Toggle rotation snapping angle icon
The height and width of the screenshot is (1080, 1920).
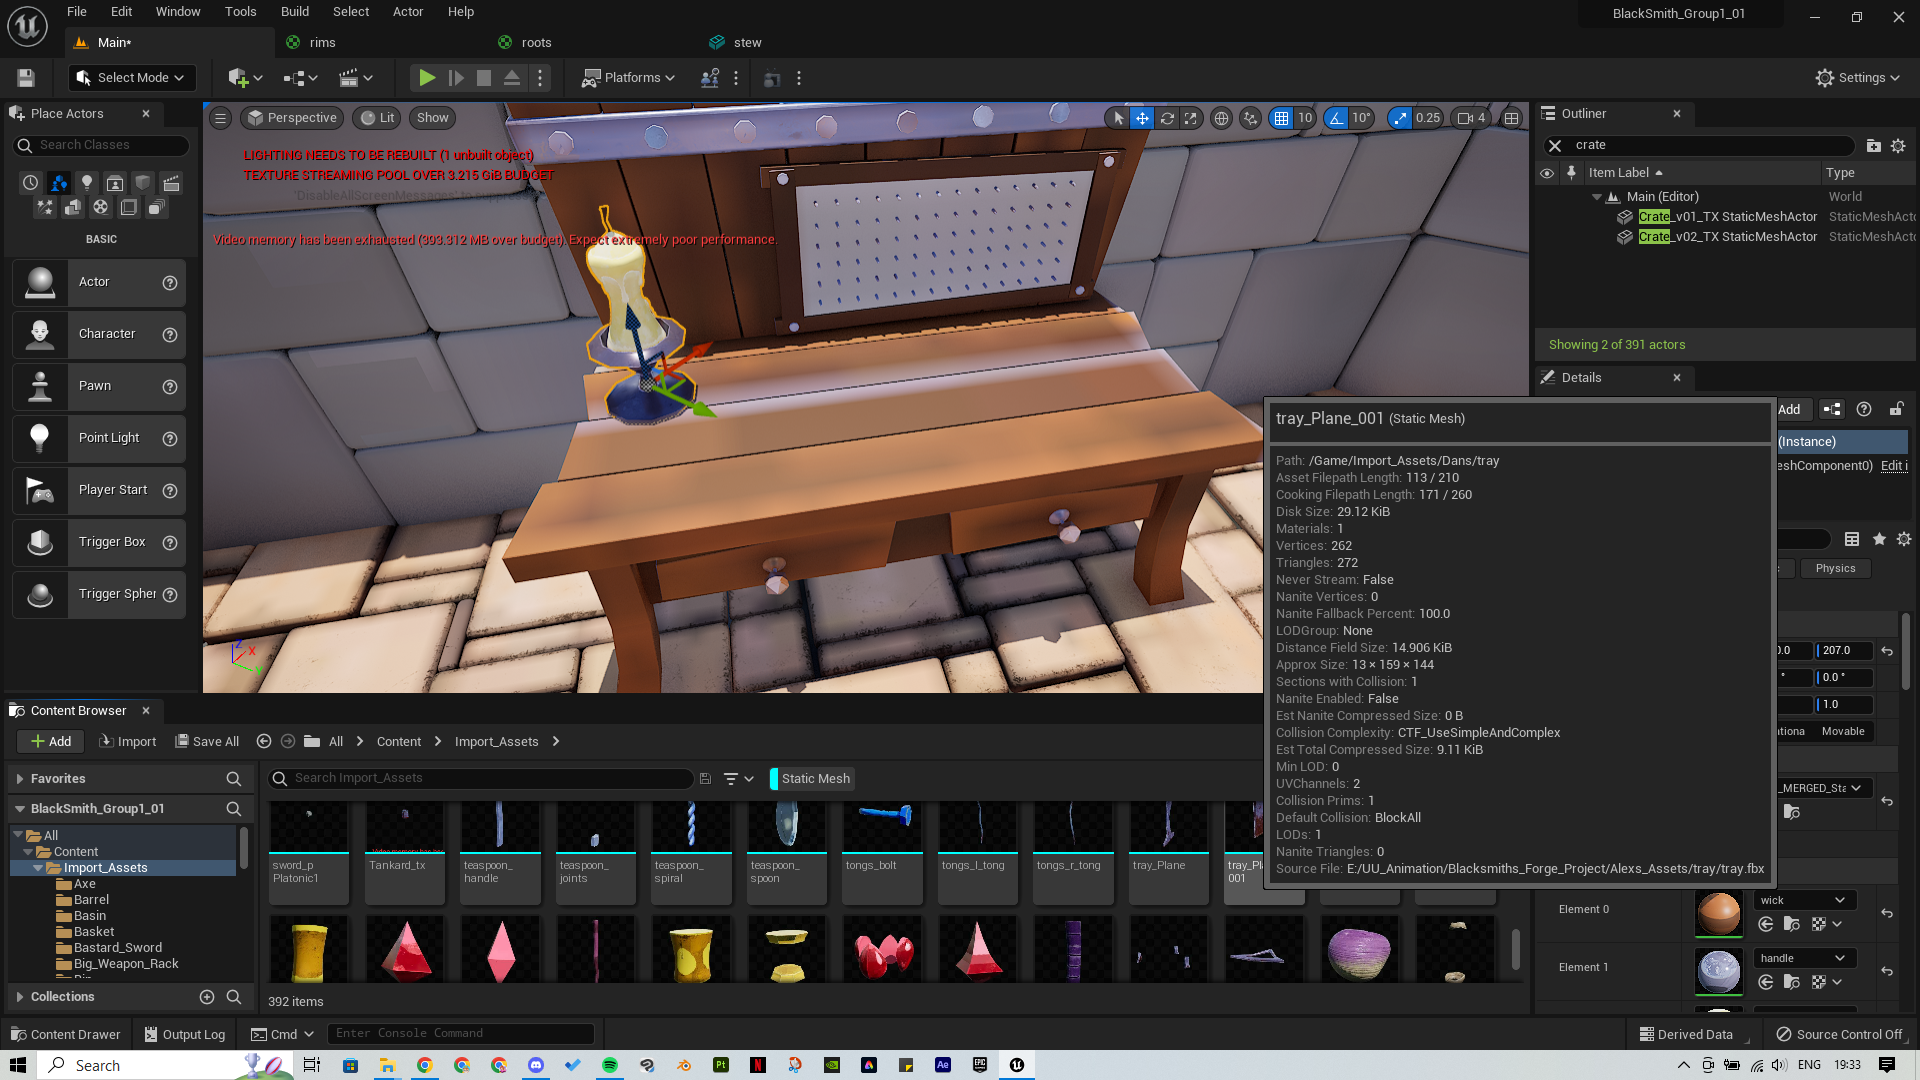[1336, 118]
